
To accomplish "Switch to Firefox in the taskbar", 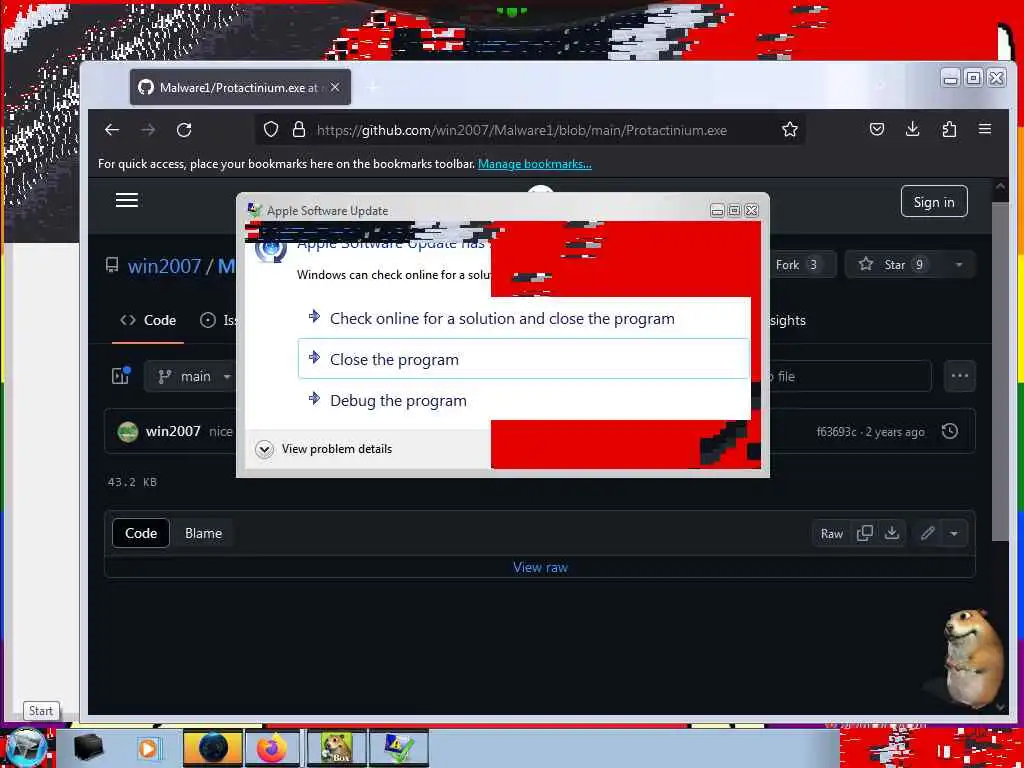I will [272, 748].
